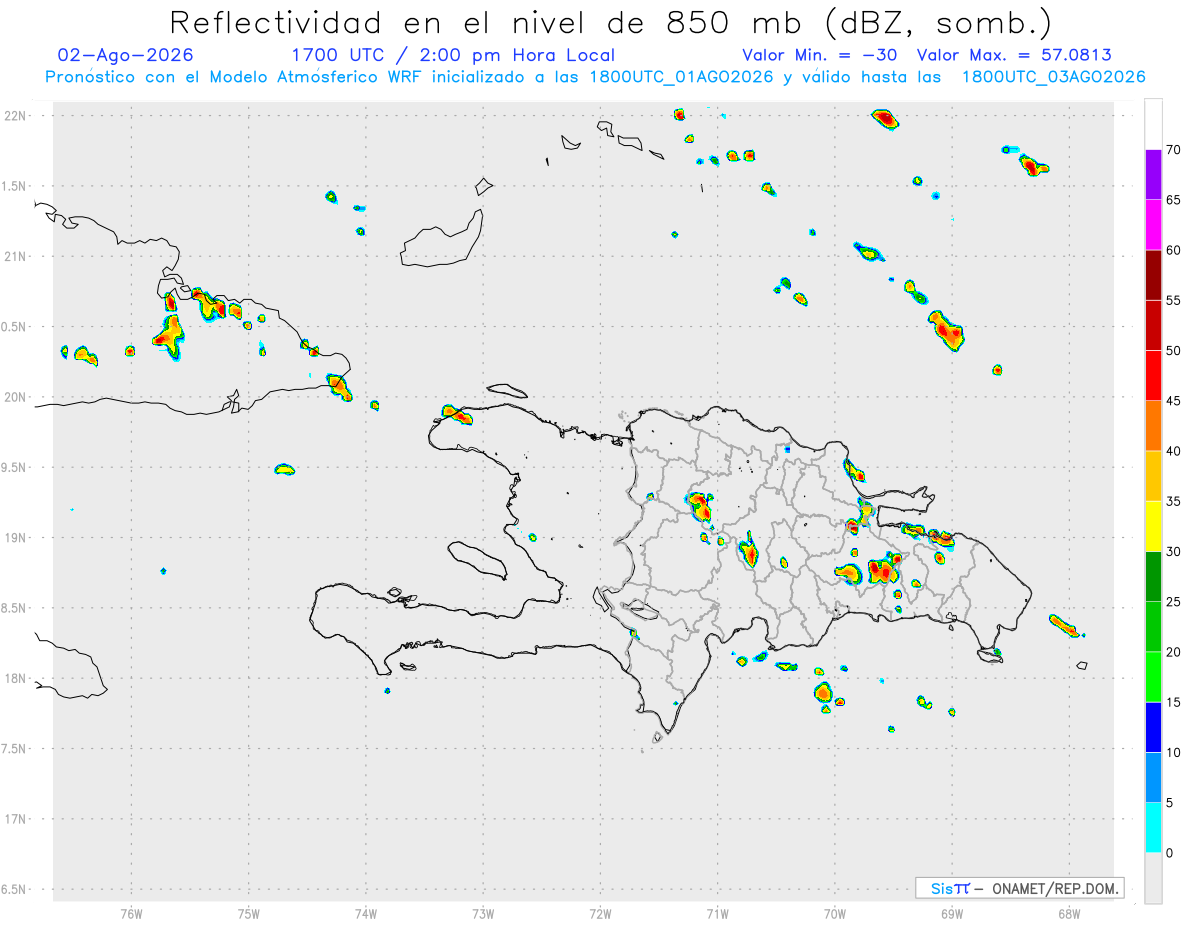This screenshot has height=927, width=1200.
Task: Click the cyan 0–5 dBZ colorbar segment
Action: tap(1153, 828)
